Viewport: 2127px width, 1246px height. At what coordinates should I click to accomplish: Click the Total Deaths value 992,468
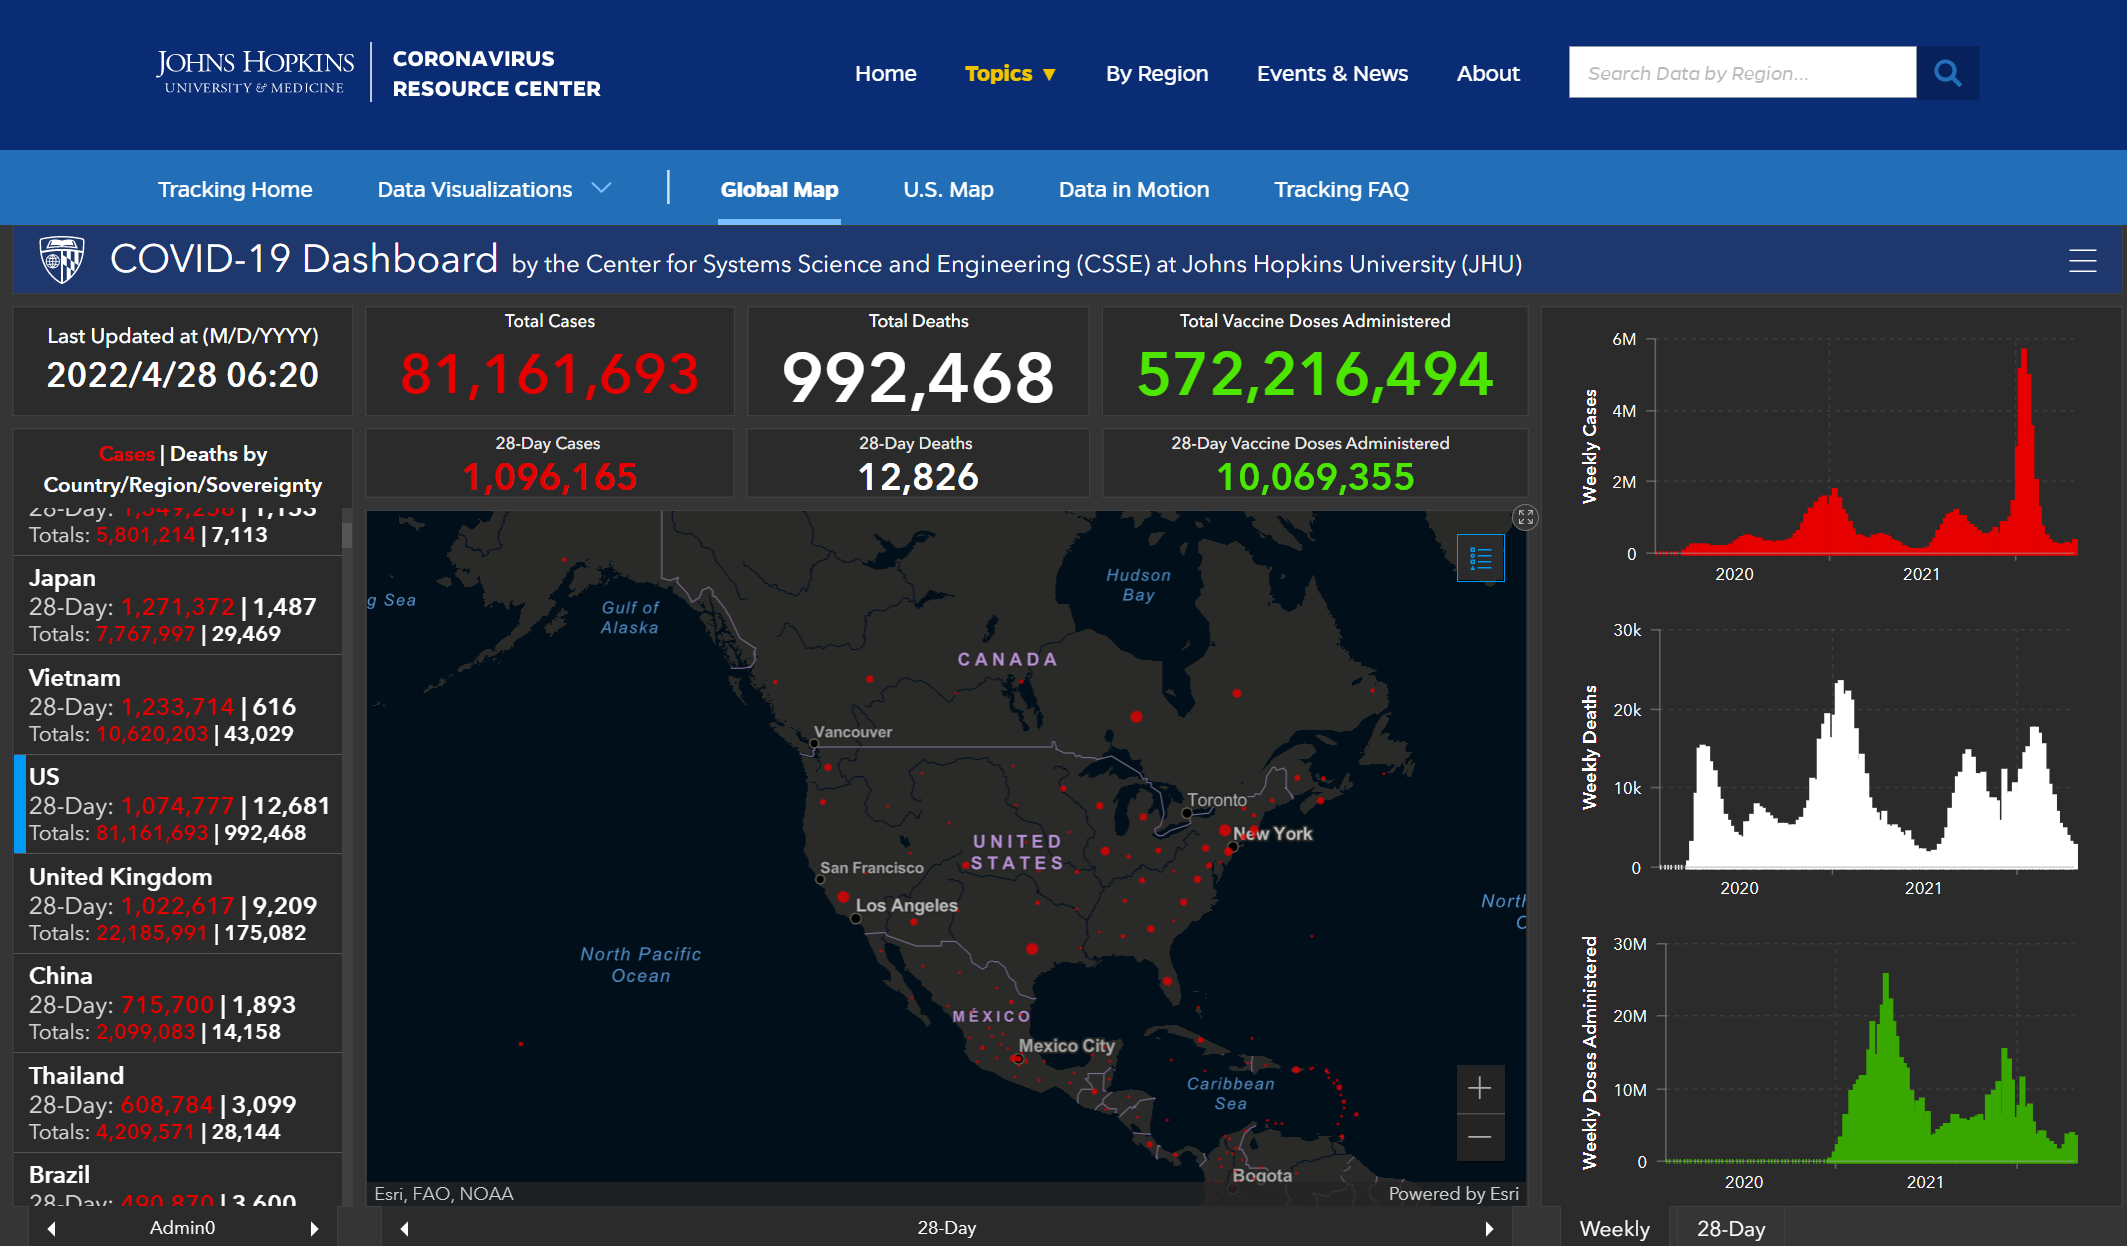click(x=918, y=377)
